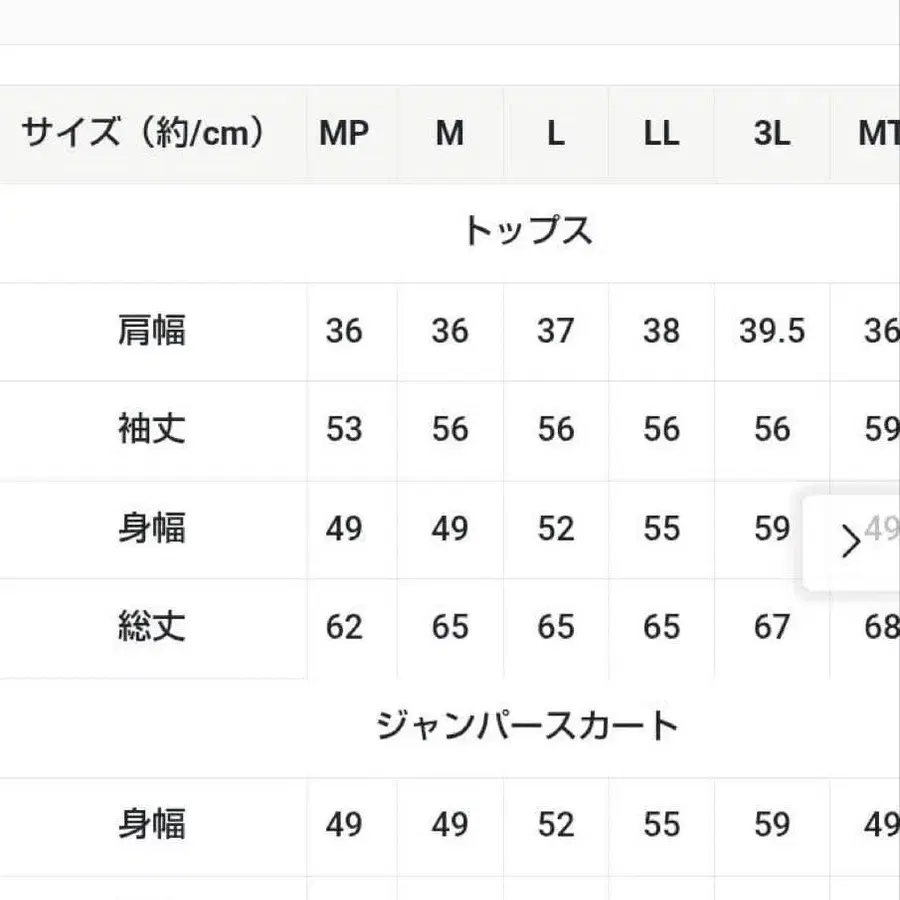900x900 pixels.
Task: Click the ジャンパースカート section heading
Action: click(x=527, y=726)
